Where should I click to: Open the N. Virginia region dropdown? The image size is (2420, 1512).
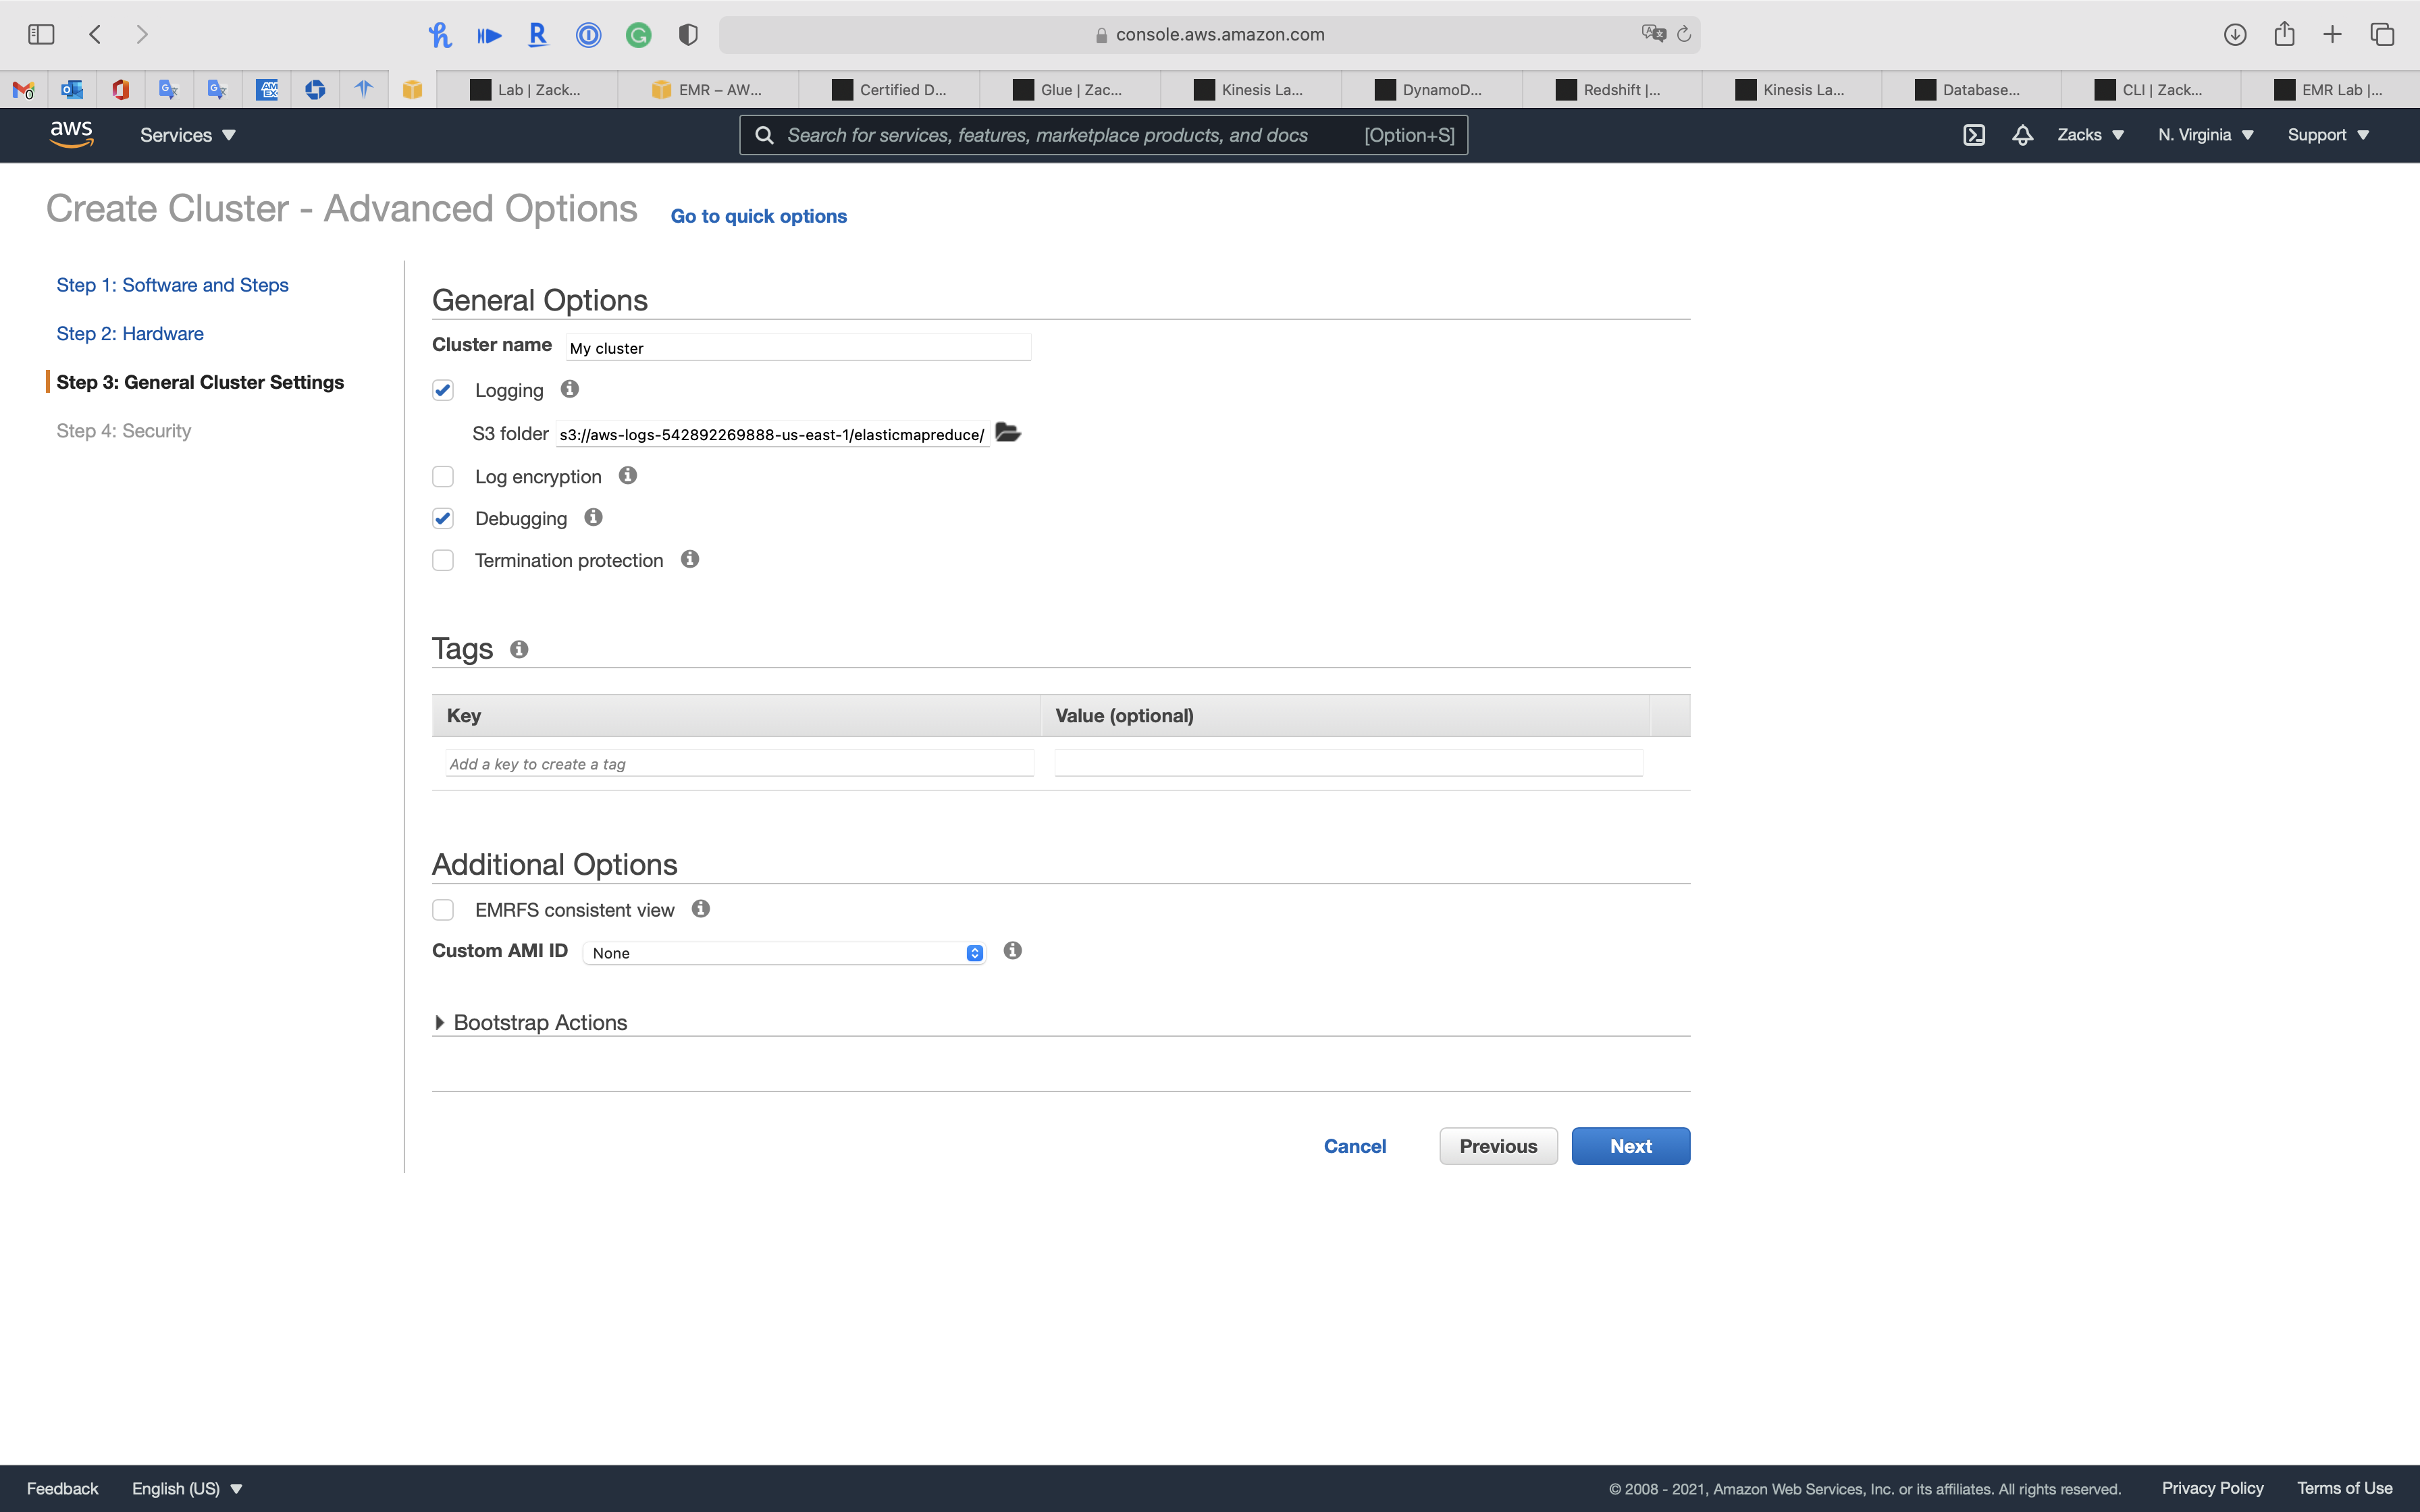(x=2205, y=135)
